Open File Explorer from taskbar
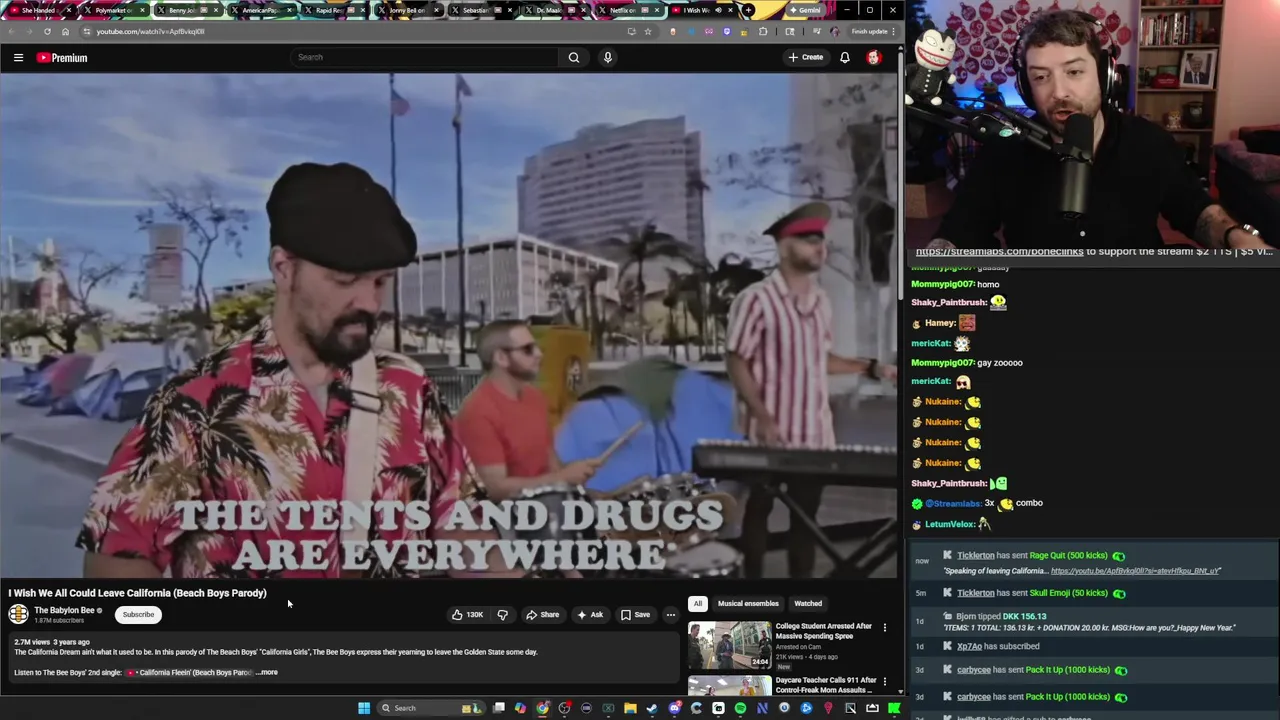This screenshot has height=720, width=1280. point(630,708)
